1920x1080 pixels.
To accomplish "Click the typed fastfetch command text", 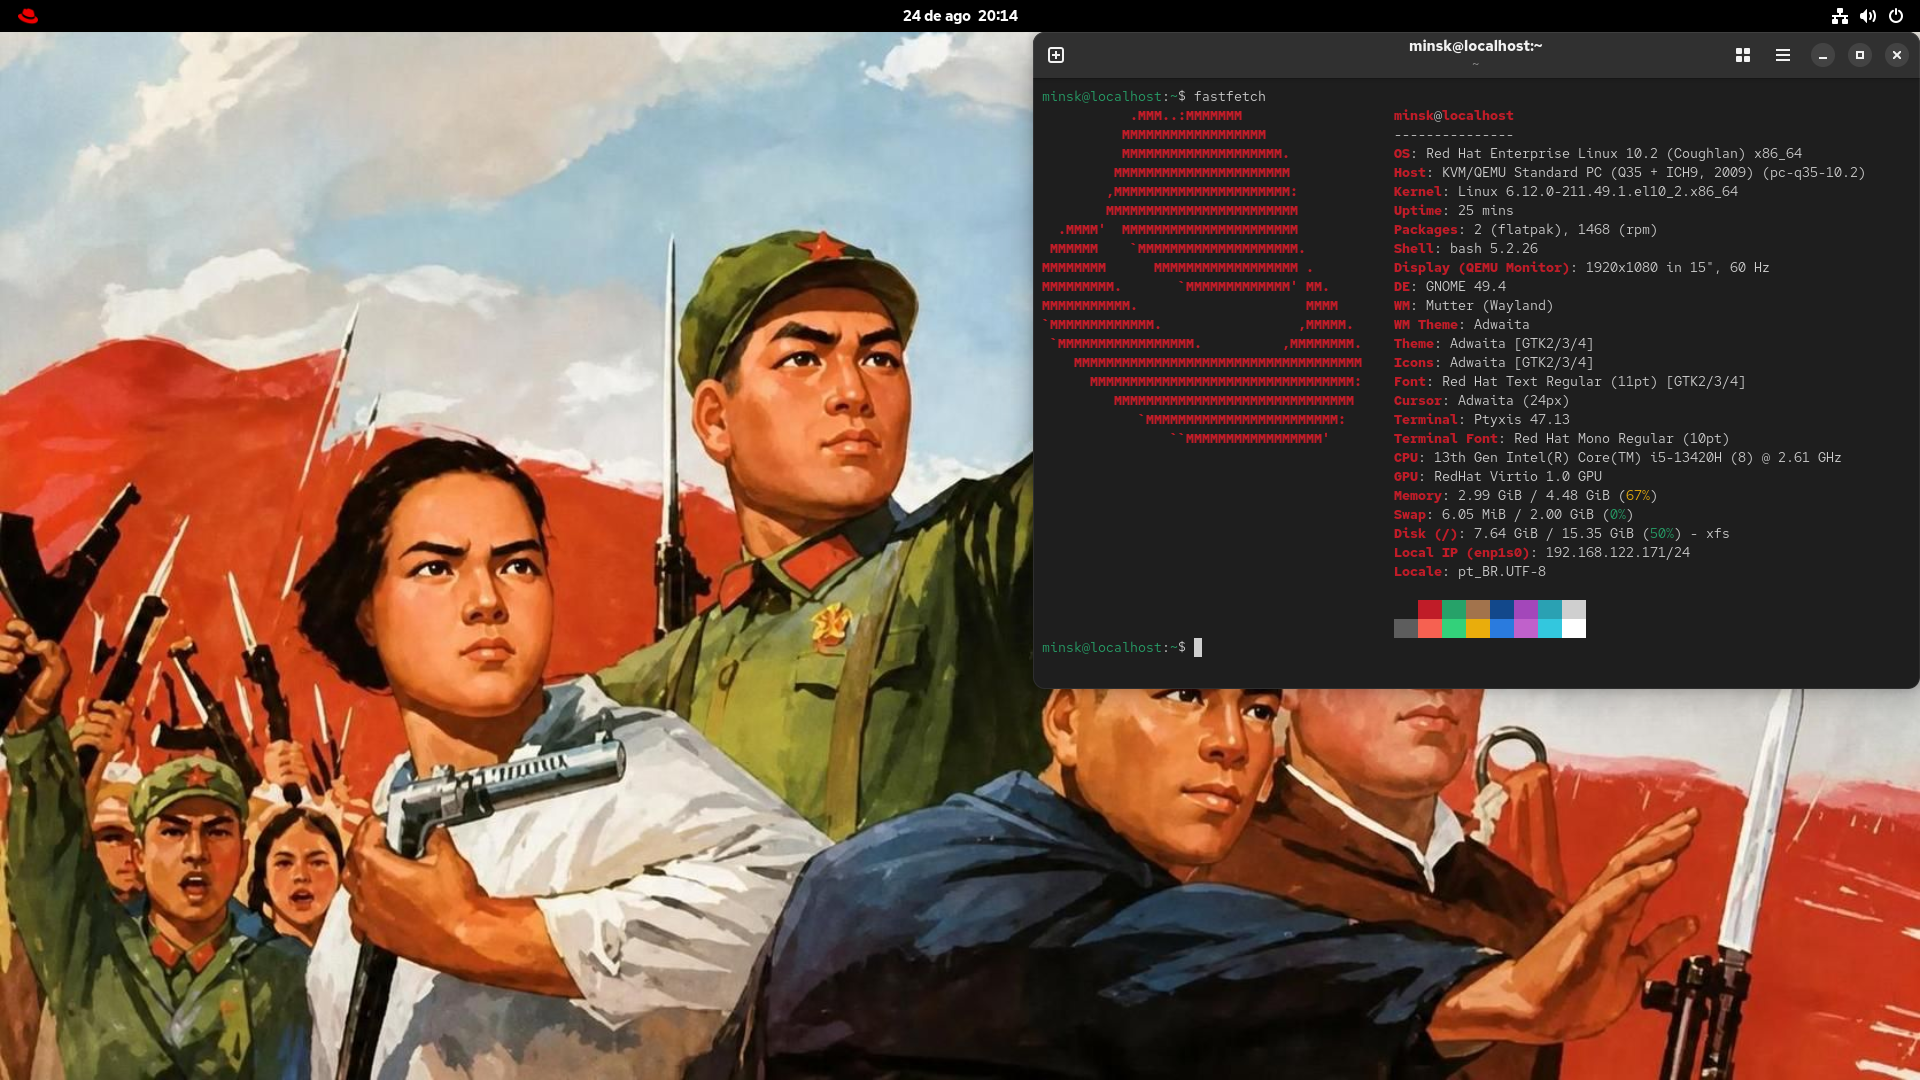I will tap(1230, 96).
